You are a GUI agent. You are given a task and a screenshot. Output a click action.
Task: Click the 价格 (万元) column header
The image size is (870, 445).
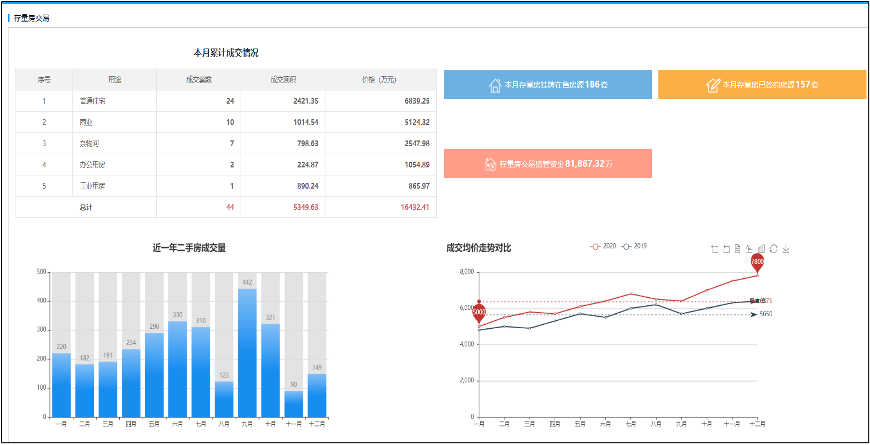pos(380,79)
